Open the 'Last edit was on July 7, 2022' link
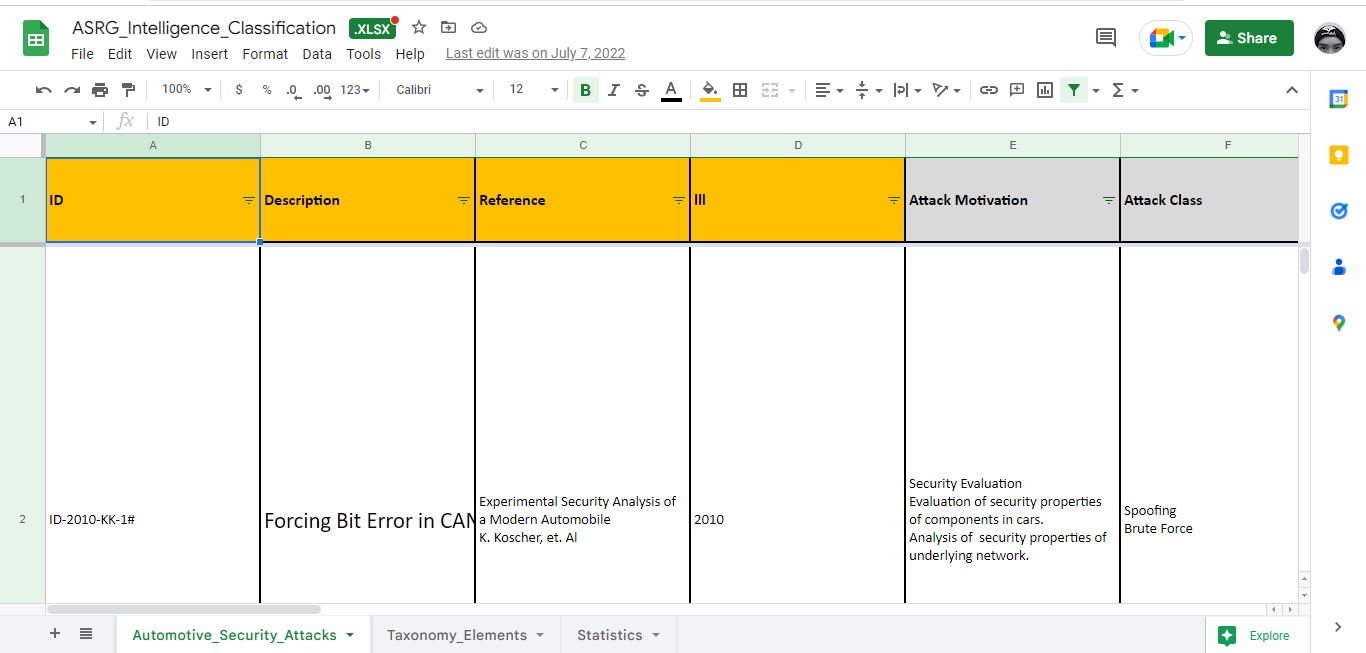1366x653 pixels. point(535,54)
